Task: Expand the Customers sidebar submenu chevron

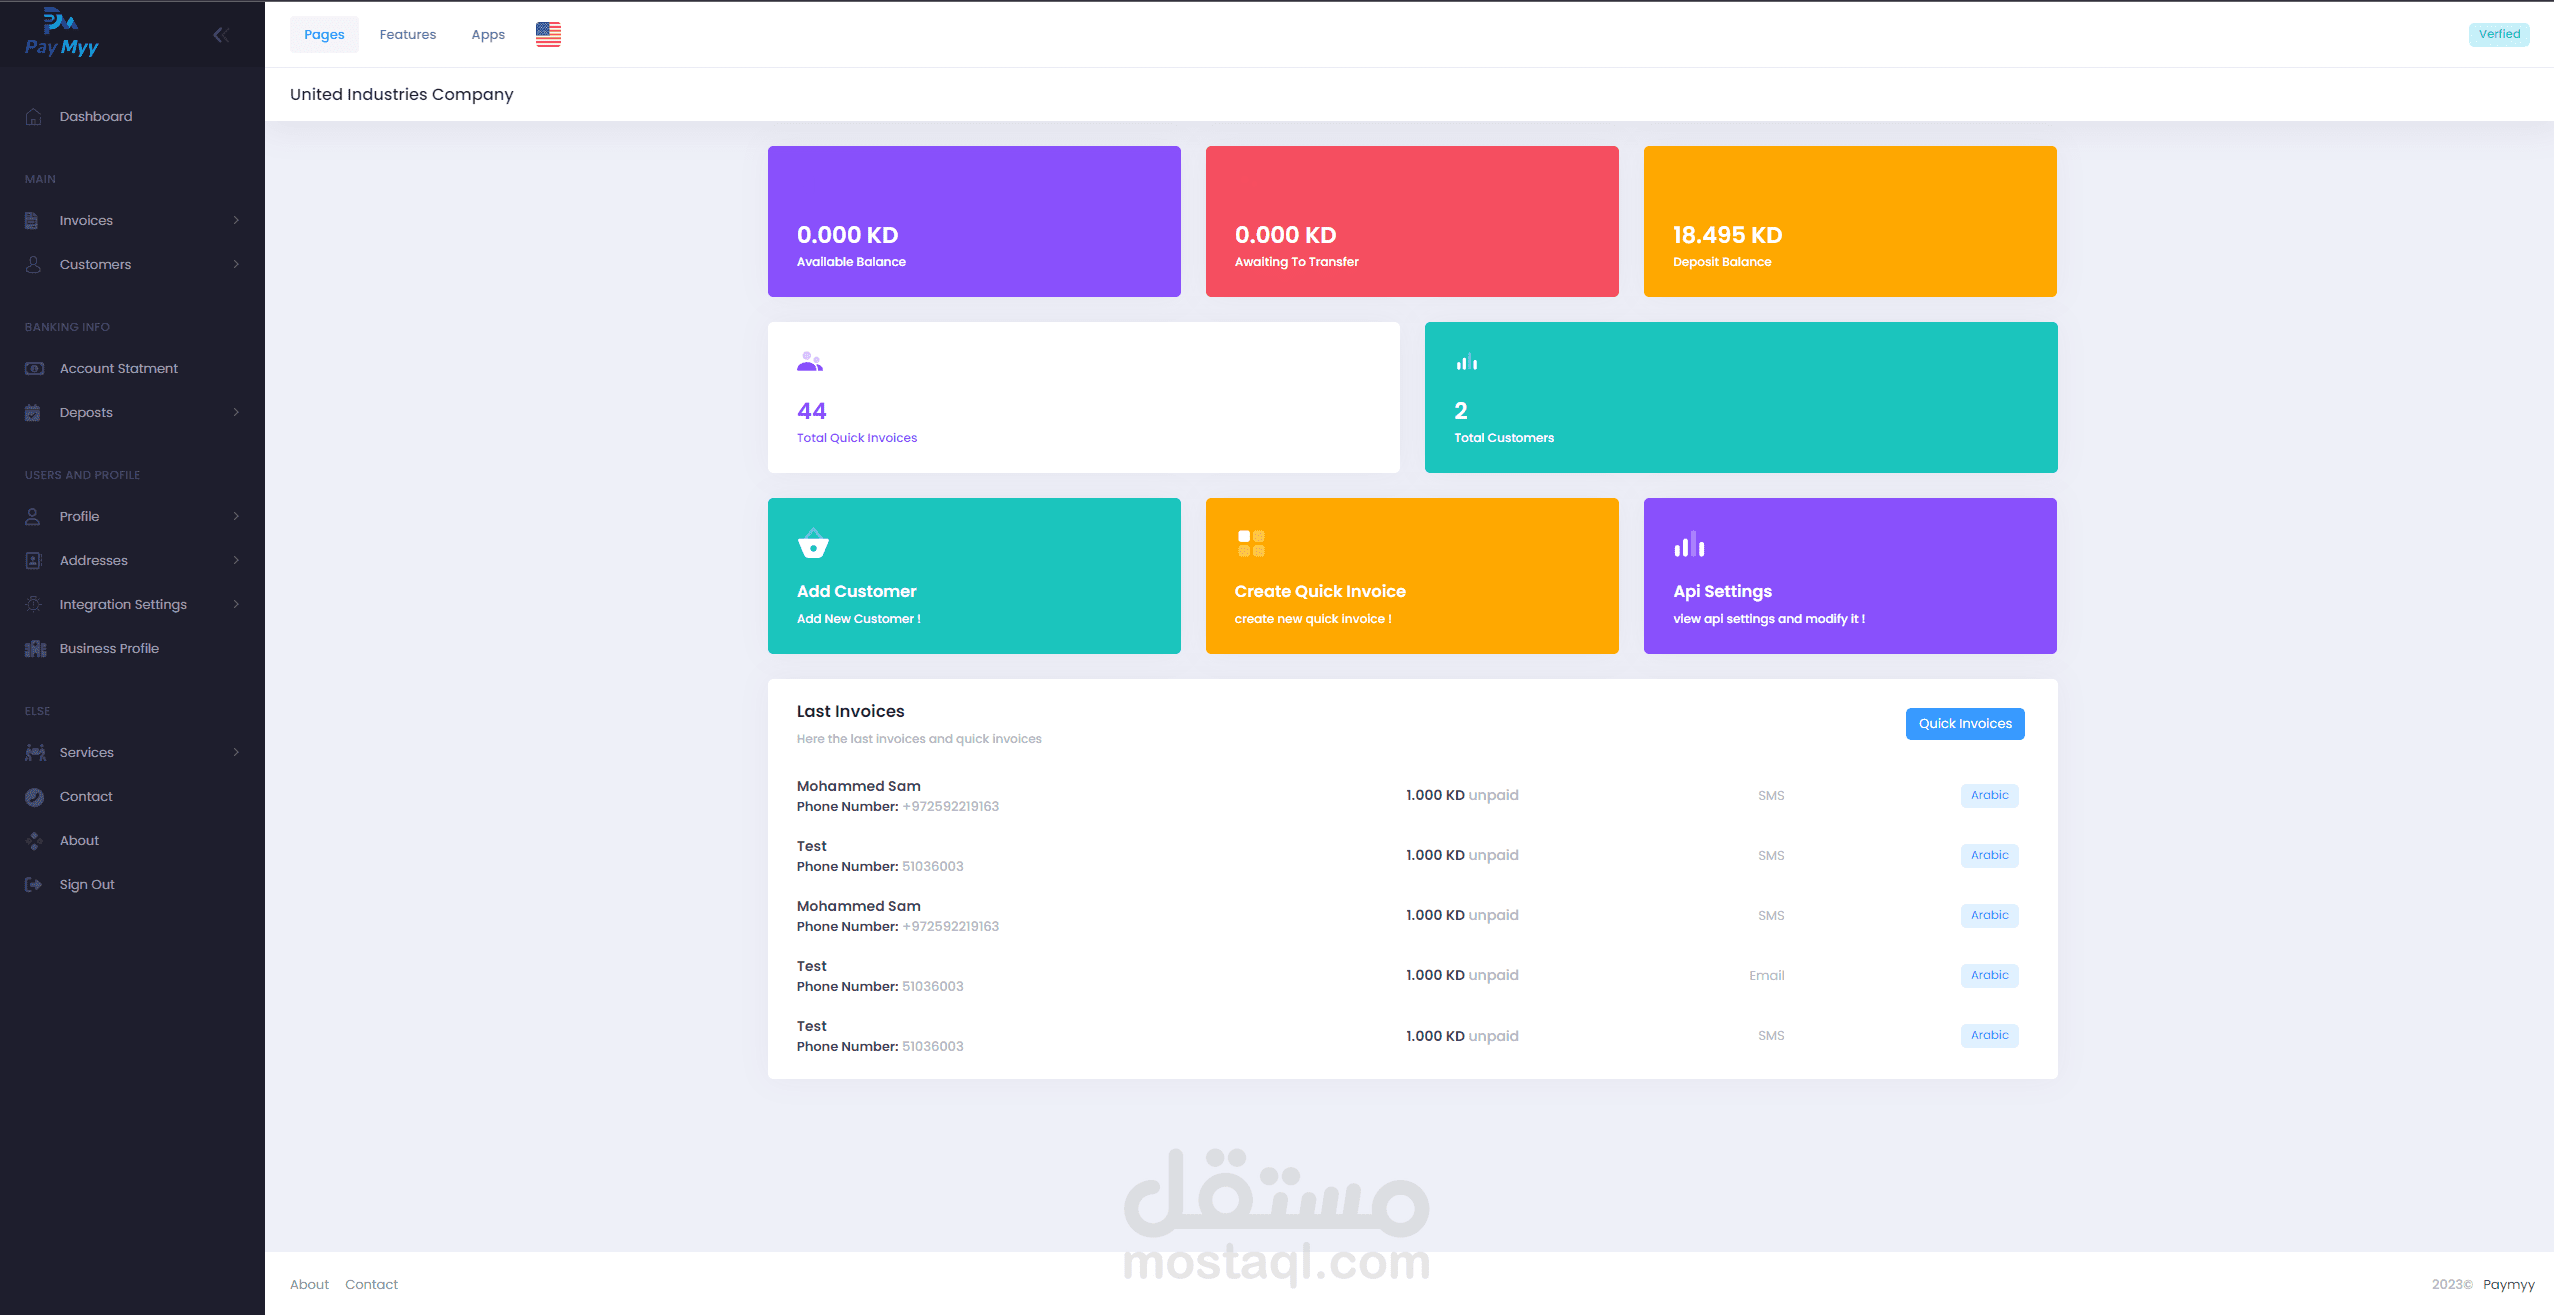Action: click(236, 265)
